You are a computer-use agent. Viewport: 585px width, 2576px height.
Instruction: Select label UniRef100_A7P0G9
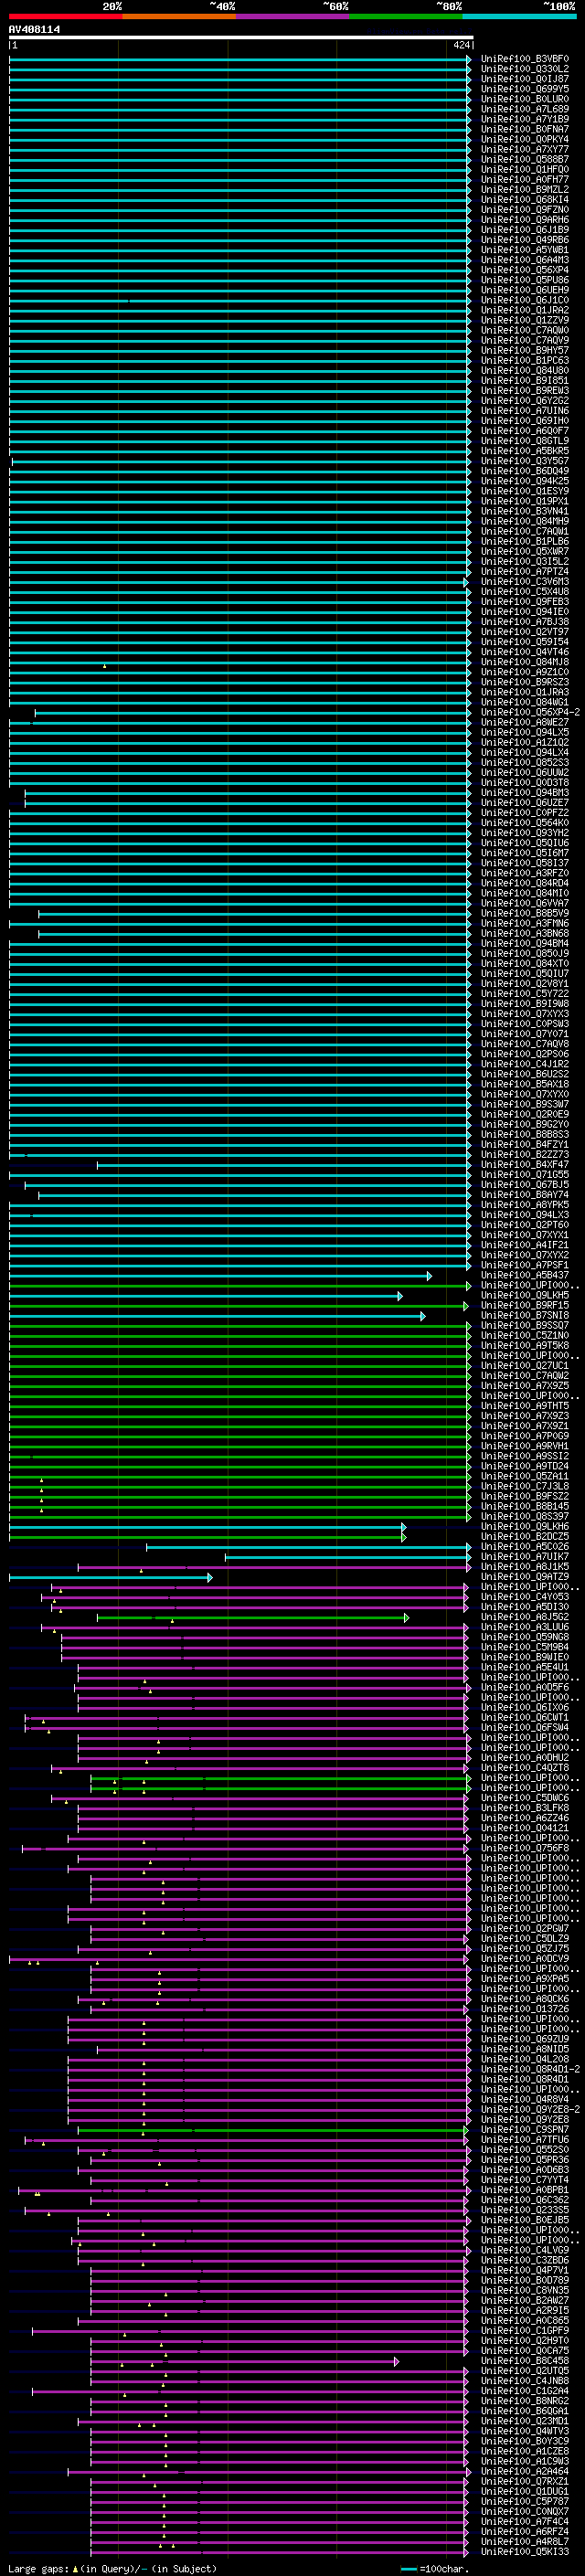pyautogui.click(x=525, y=1435)
